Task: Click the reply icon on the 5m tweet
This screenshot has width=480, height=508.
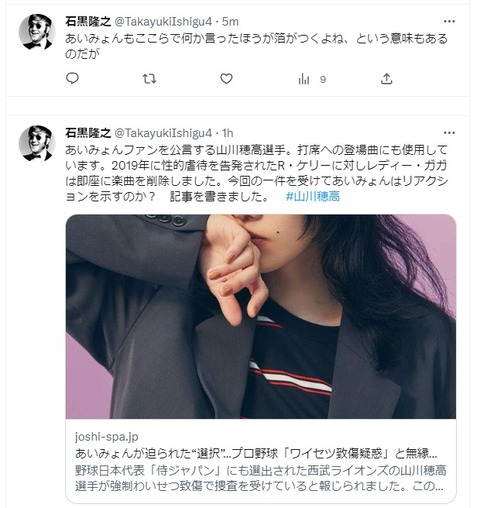Action: [72, 79]
